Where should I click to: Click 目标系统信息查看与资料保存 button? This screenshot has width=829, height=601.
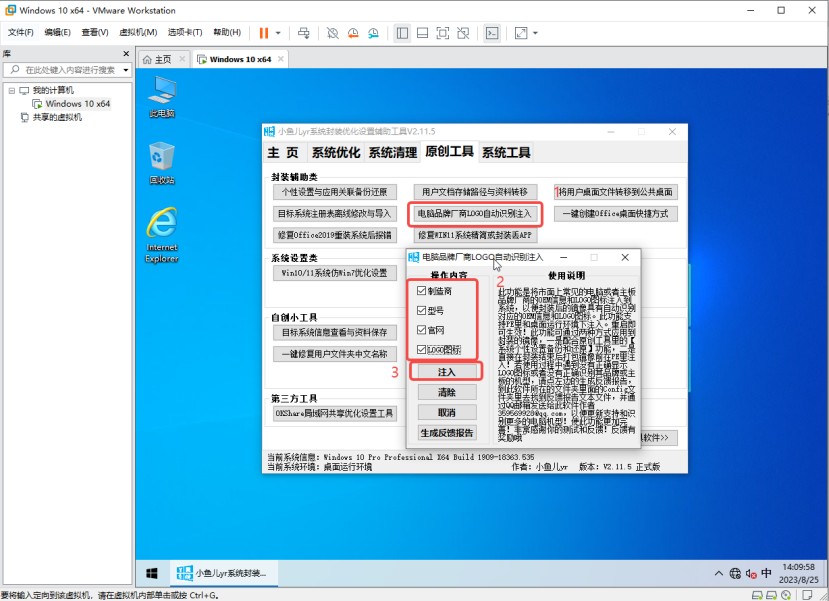pos(335,332)
